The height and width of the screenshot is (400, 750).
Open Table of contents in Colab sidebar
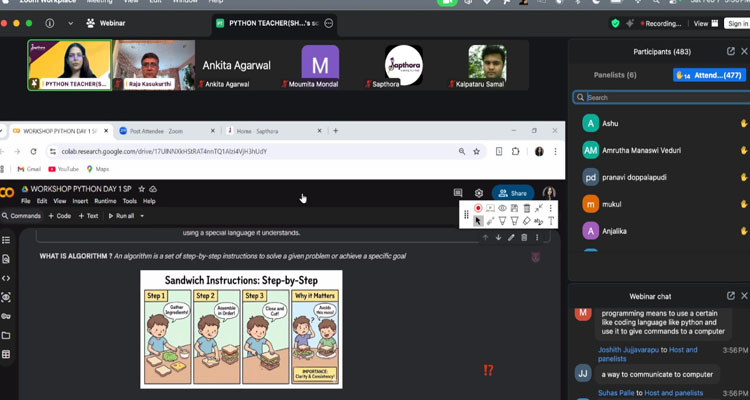point(7,240)
